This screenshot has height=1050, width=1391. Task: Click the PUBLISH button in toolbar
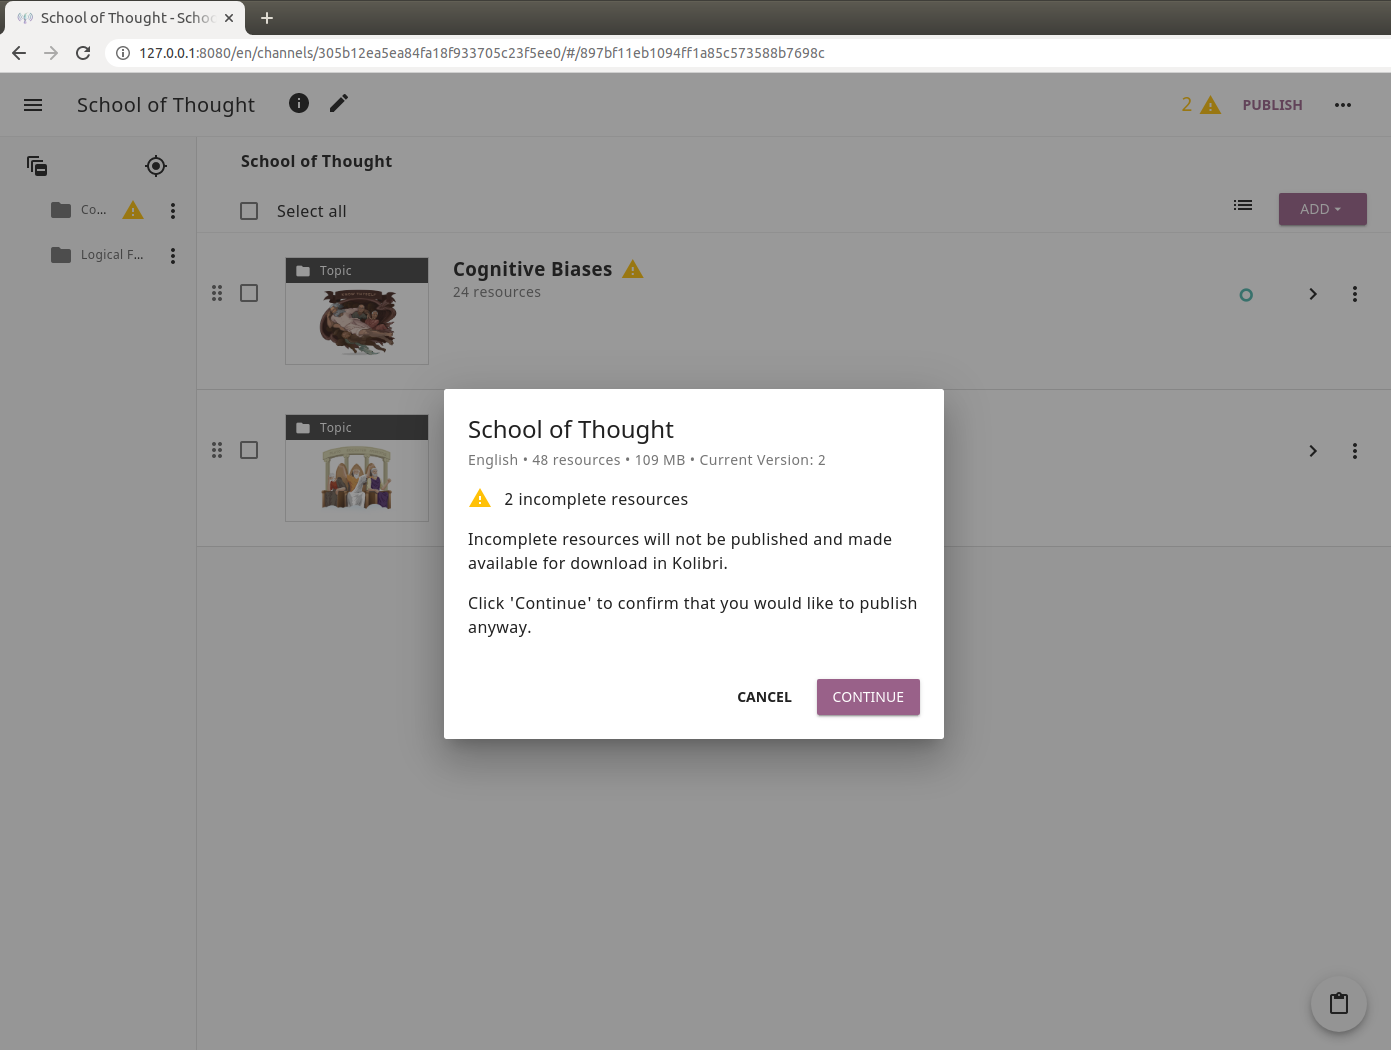[1272, 105]
